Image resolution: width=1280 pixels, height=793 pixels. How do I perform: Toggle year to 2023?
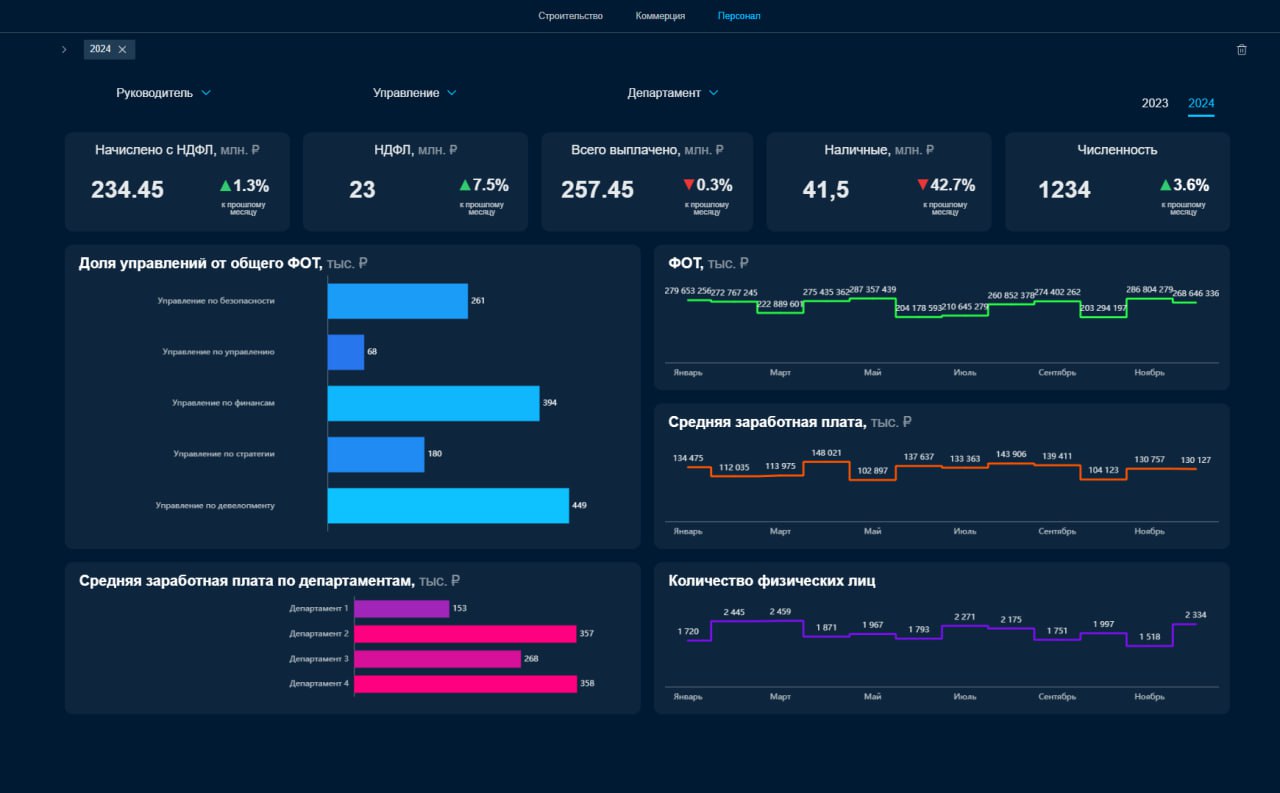coord(1155,103)
